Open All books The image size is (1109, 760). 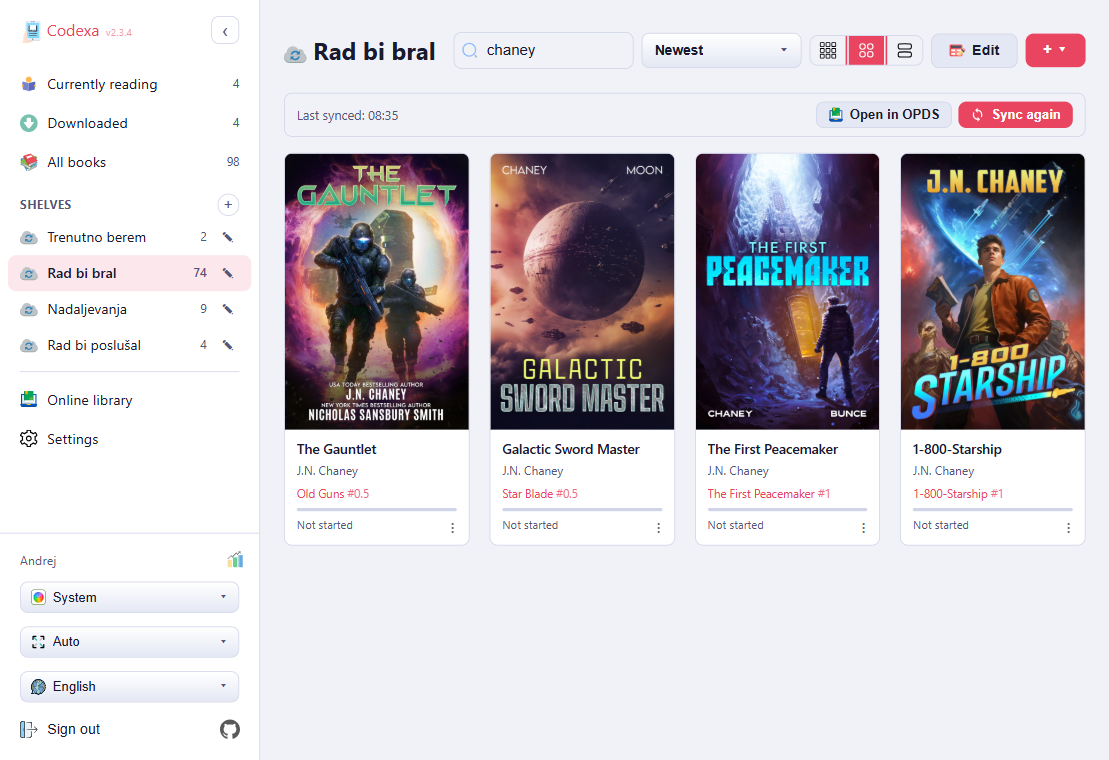pyautogui.click(x=129, y=162)
